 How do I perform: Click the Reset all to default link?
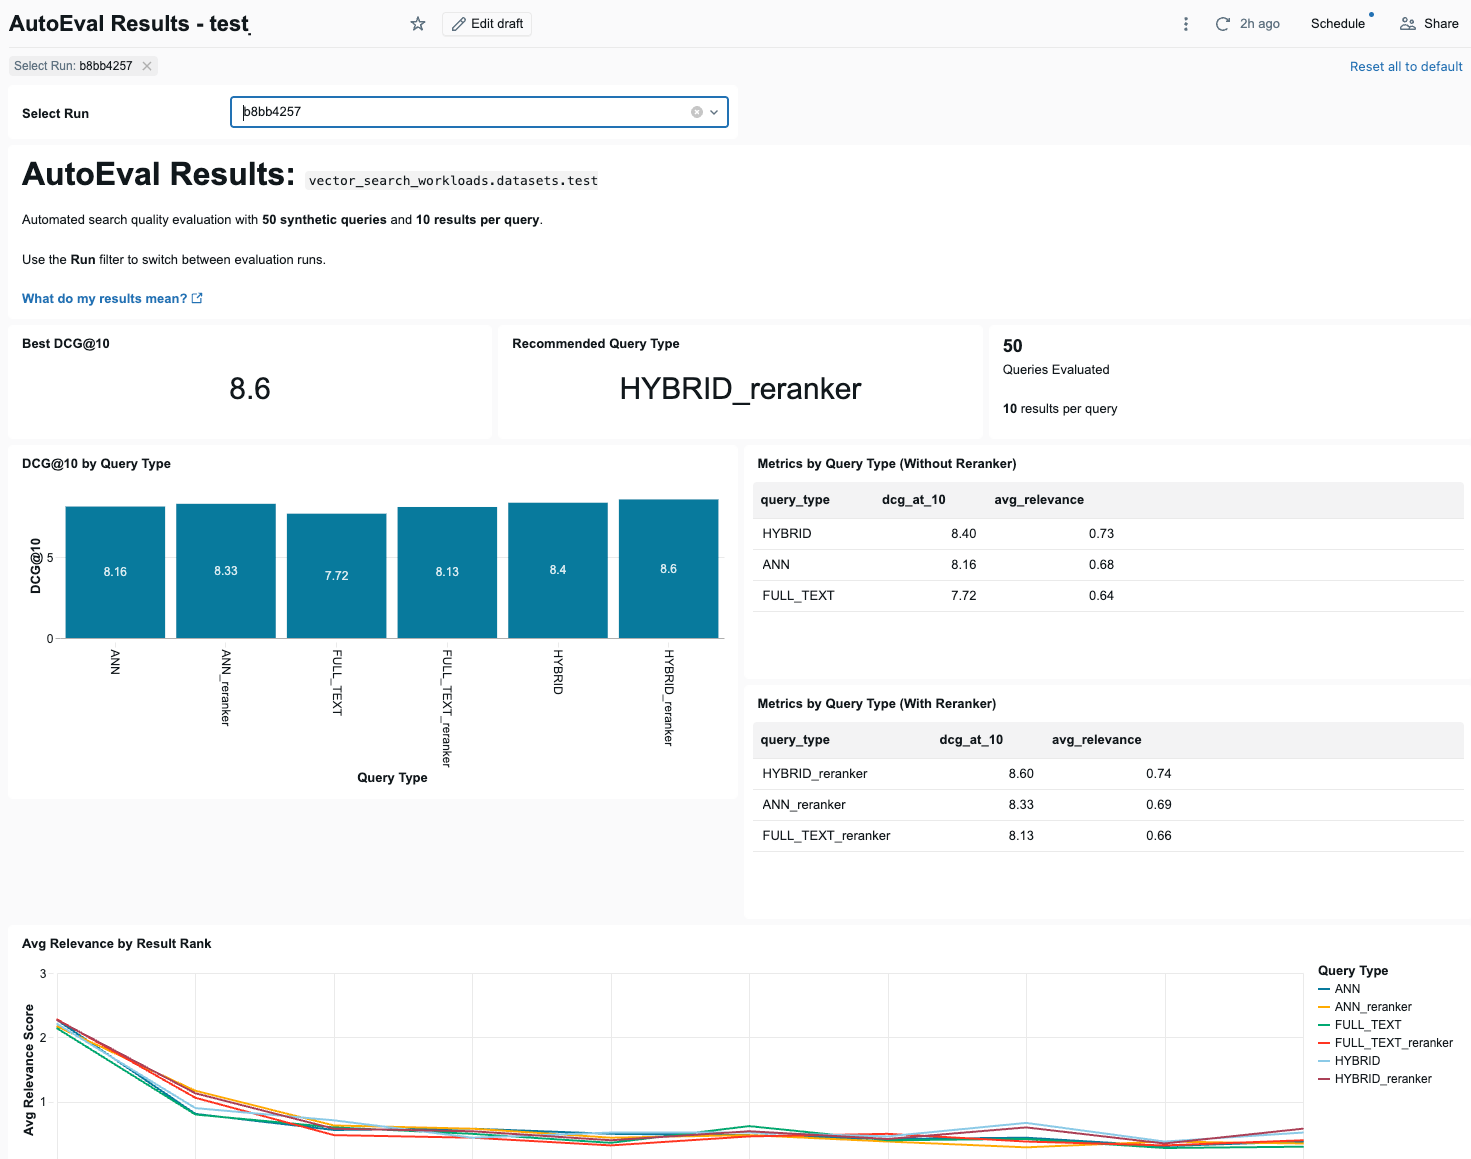coord(1405,66)
